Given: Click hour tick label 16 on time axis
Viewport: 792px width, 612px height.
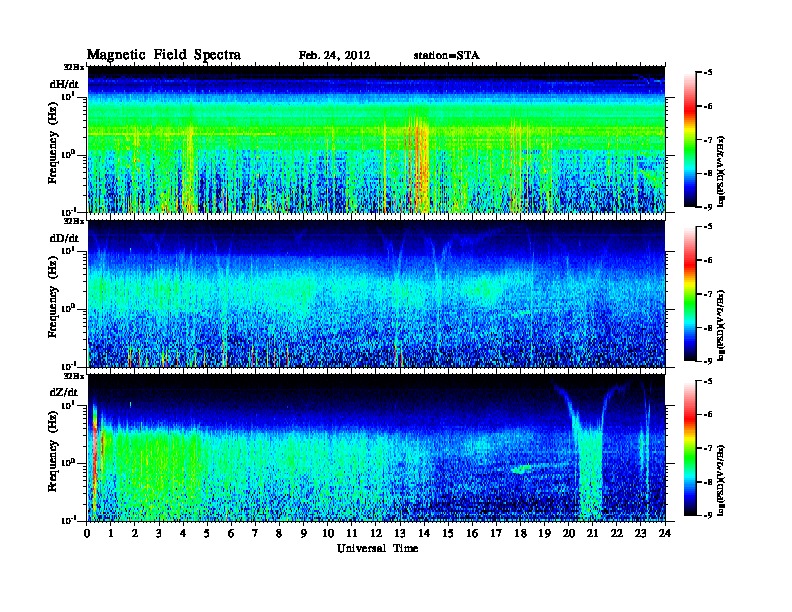Looking at the screenshot, I should coord(472,534).
